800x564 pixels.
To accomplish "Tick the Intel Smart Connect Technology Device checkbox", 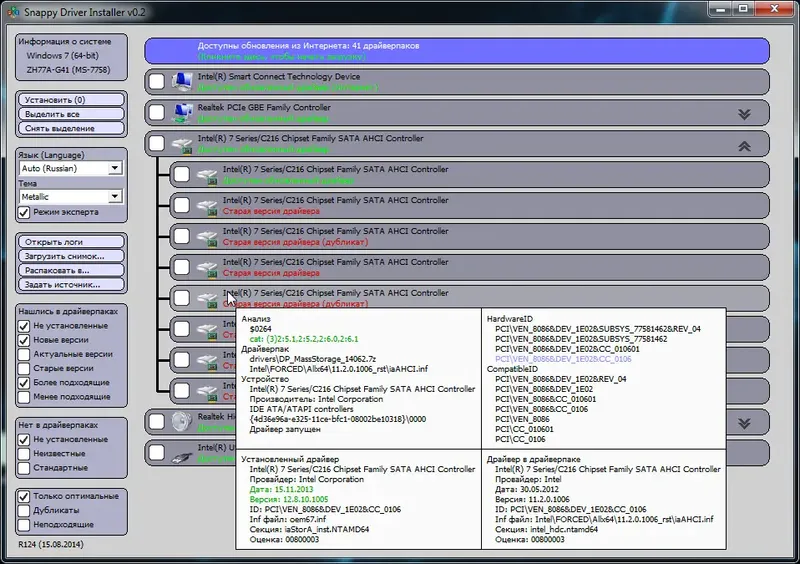I will tap(157, 82).
